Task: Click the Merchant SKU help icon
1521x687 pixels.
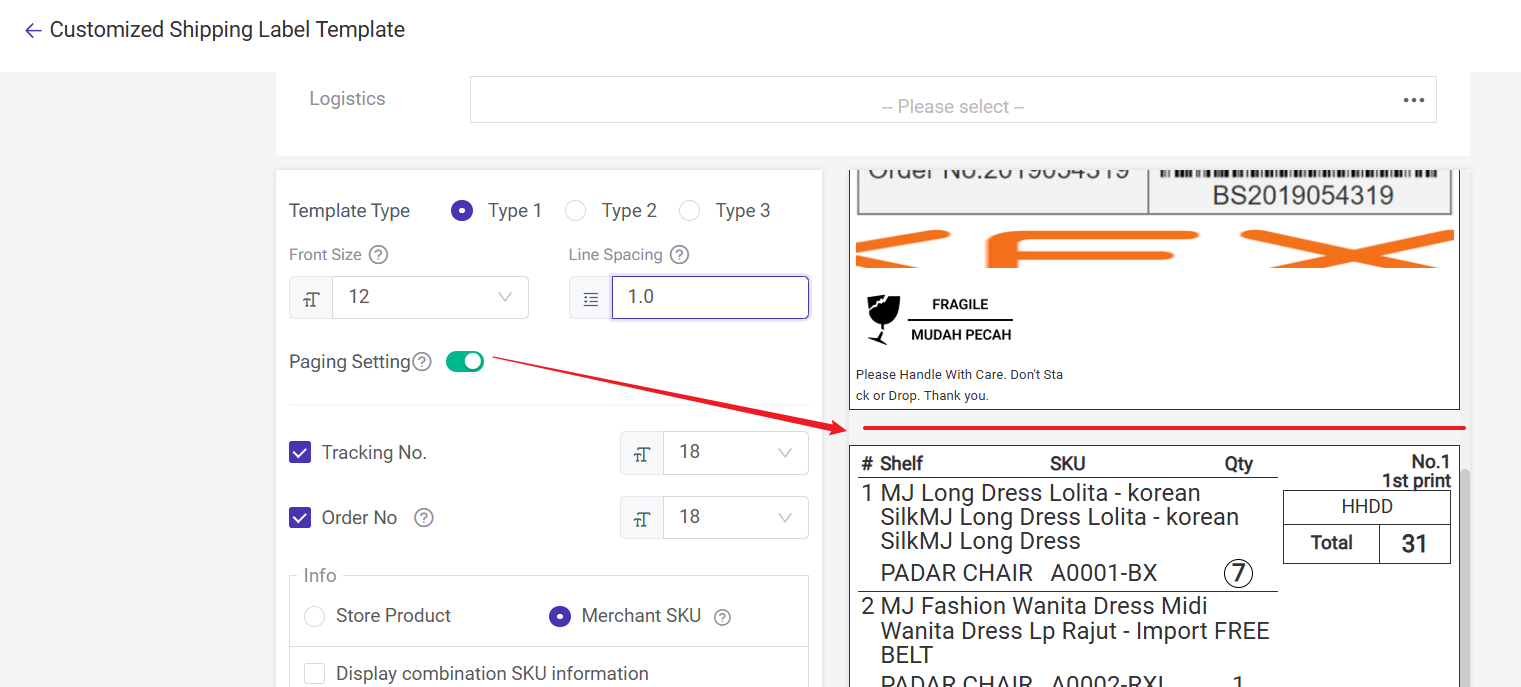Action: point(722,617)
